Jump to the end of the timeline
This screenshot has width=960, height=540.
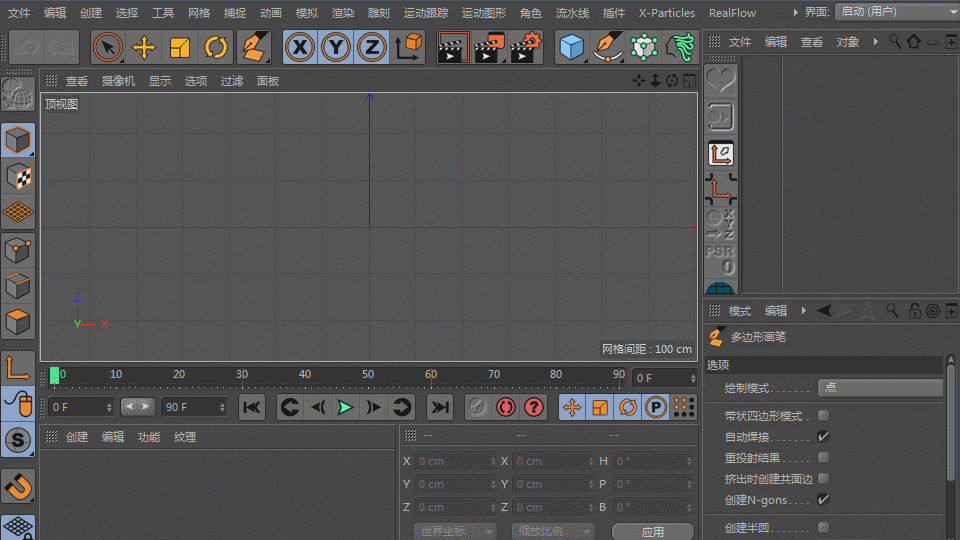(x=439, y=407)
